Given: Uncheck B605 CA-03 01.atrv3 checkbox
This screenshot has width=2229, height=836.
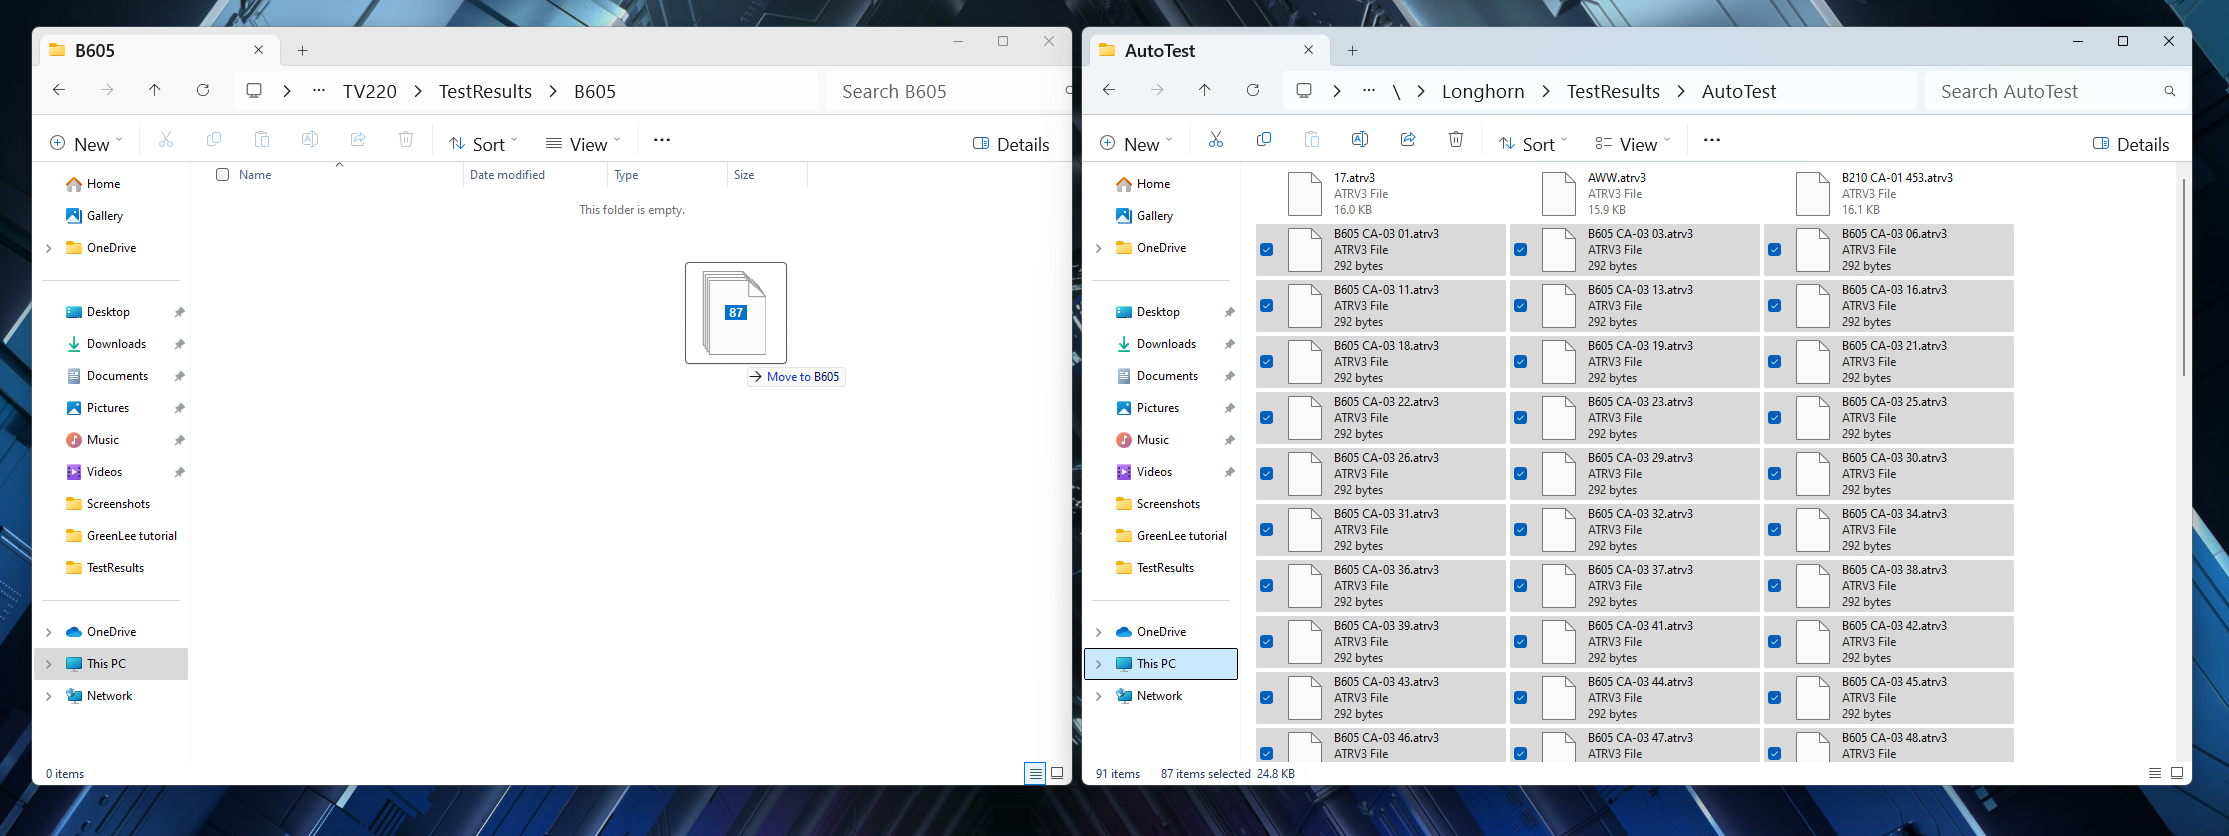Looking at the screenshot, I should click(x=1267, y=250).
